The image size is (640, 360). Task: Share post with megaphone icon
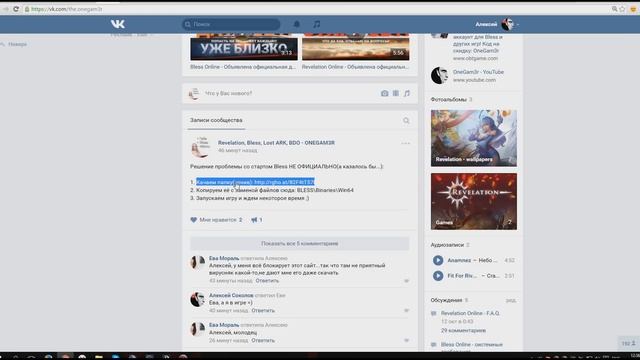point(254,220)
